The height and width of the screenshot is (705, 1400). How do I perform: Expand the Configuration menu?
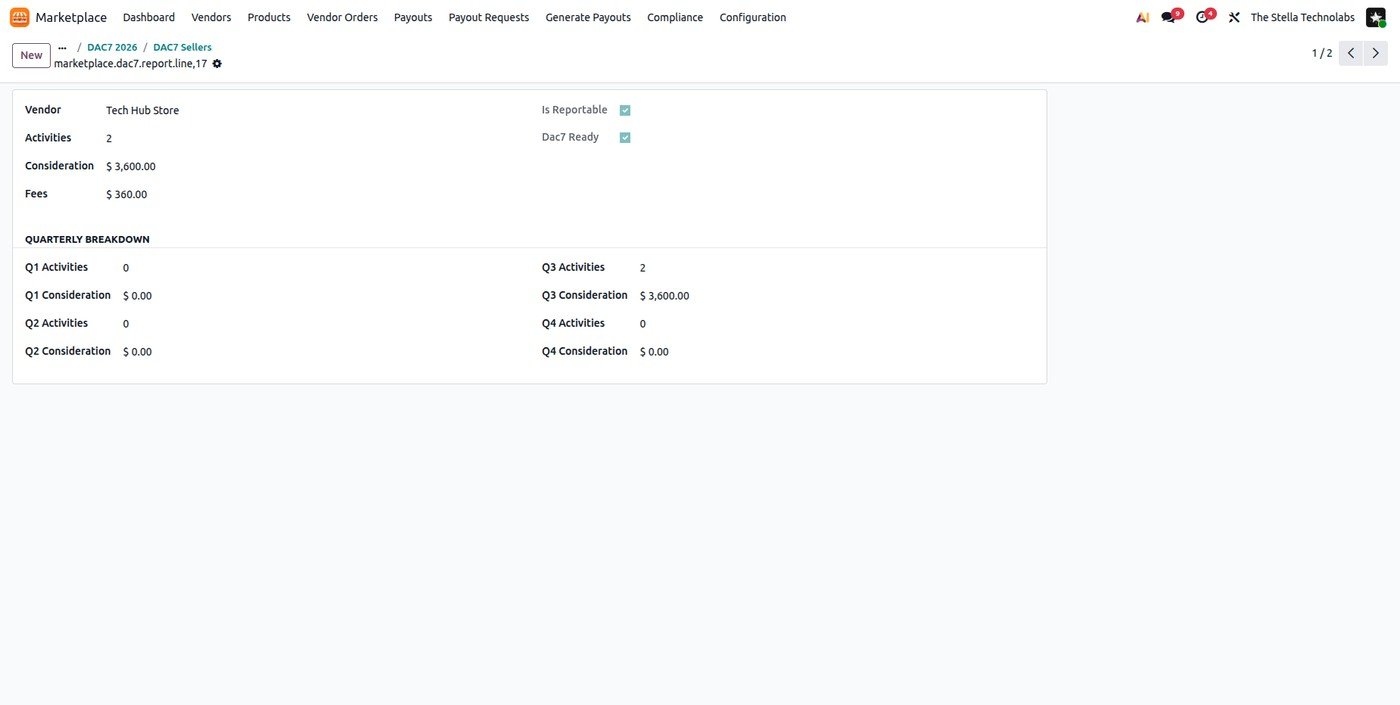coord(753,17)
